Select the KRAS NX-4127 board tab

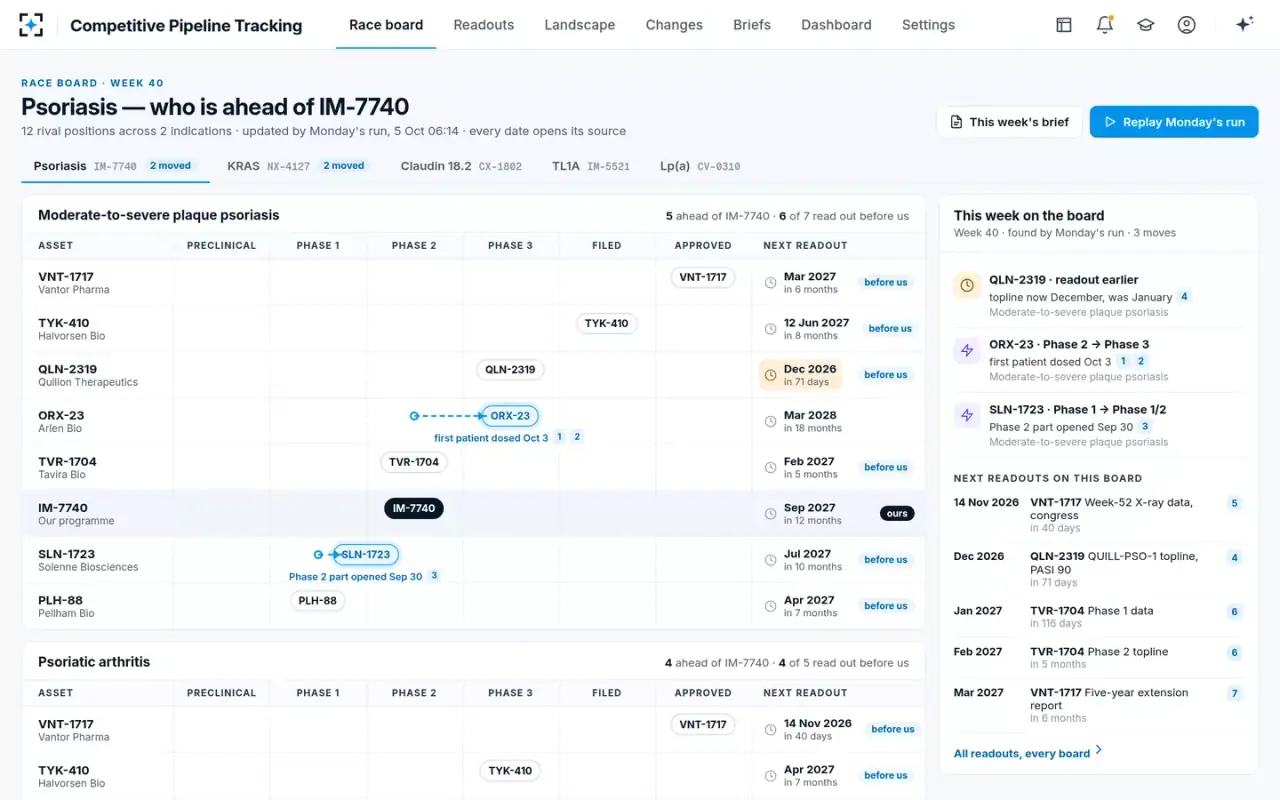coord(297,166)
